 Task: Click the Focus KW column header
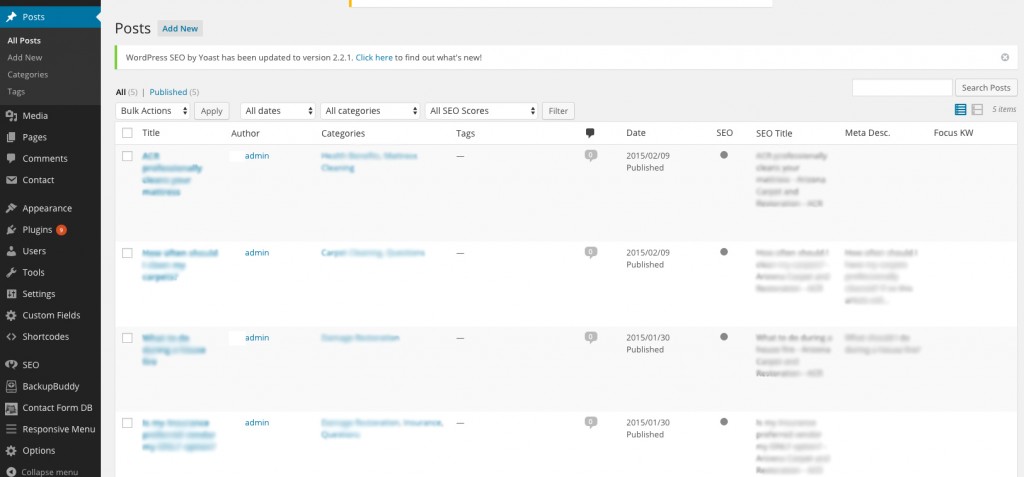coord(954,133)
